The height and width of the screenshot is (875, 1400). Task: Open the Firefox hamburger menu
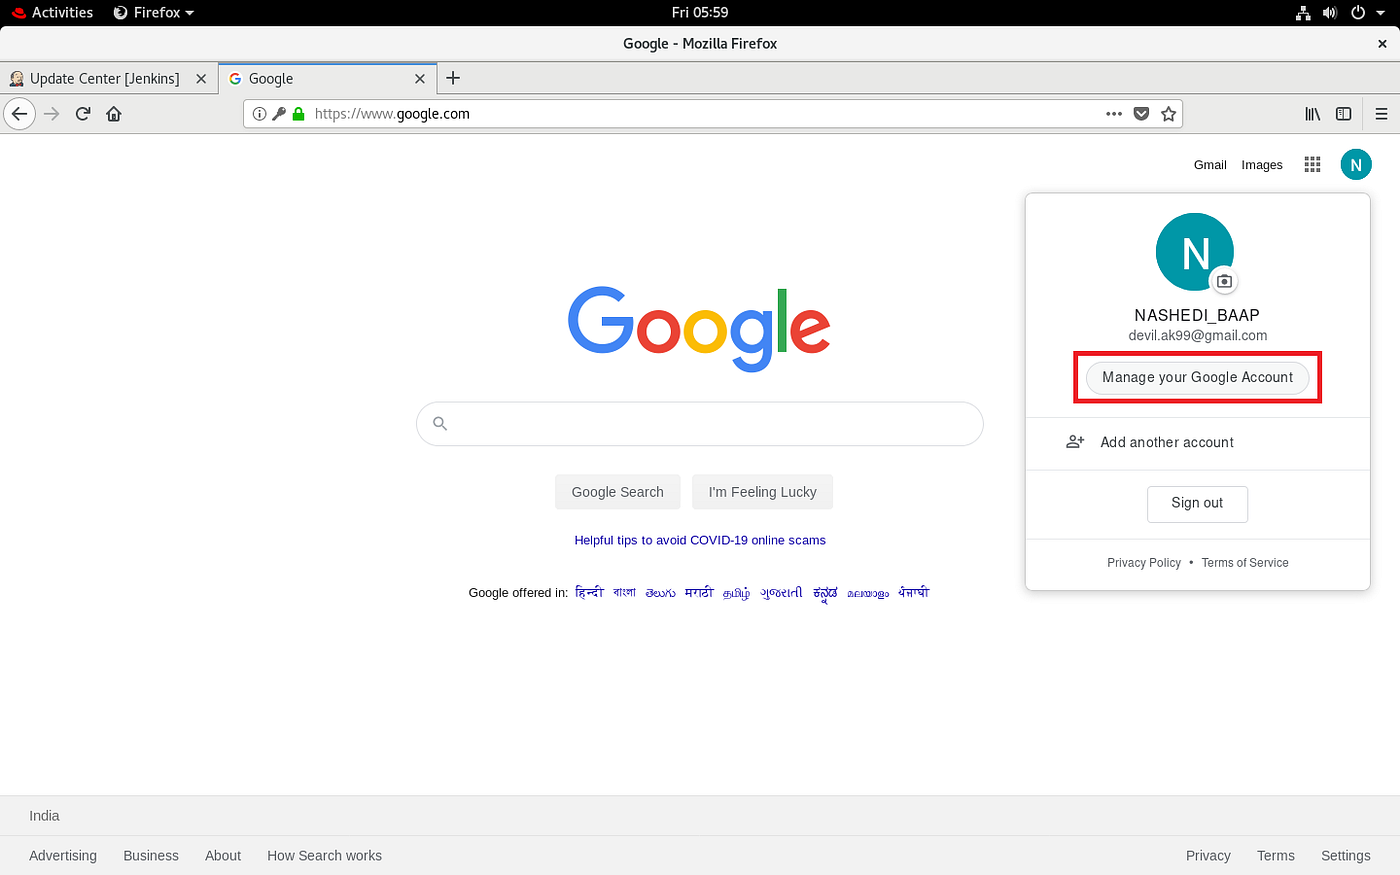[x=1381, y=114]
